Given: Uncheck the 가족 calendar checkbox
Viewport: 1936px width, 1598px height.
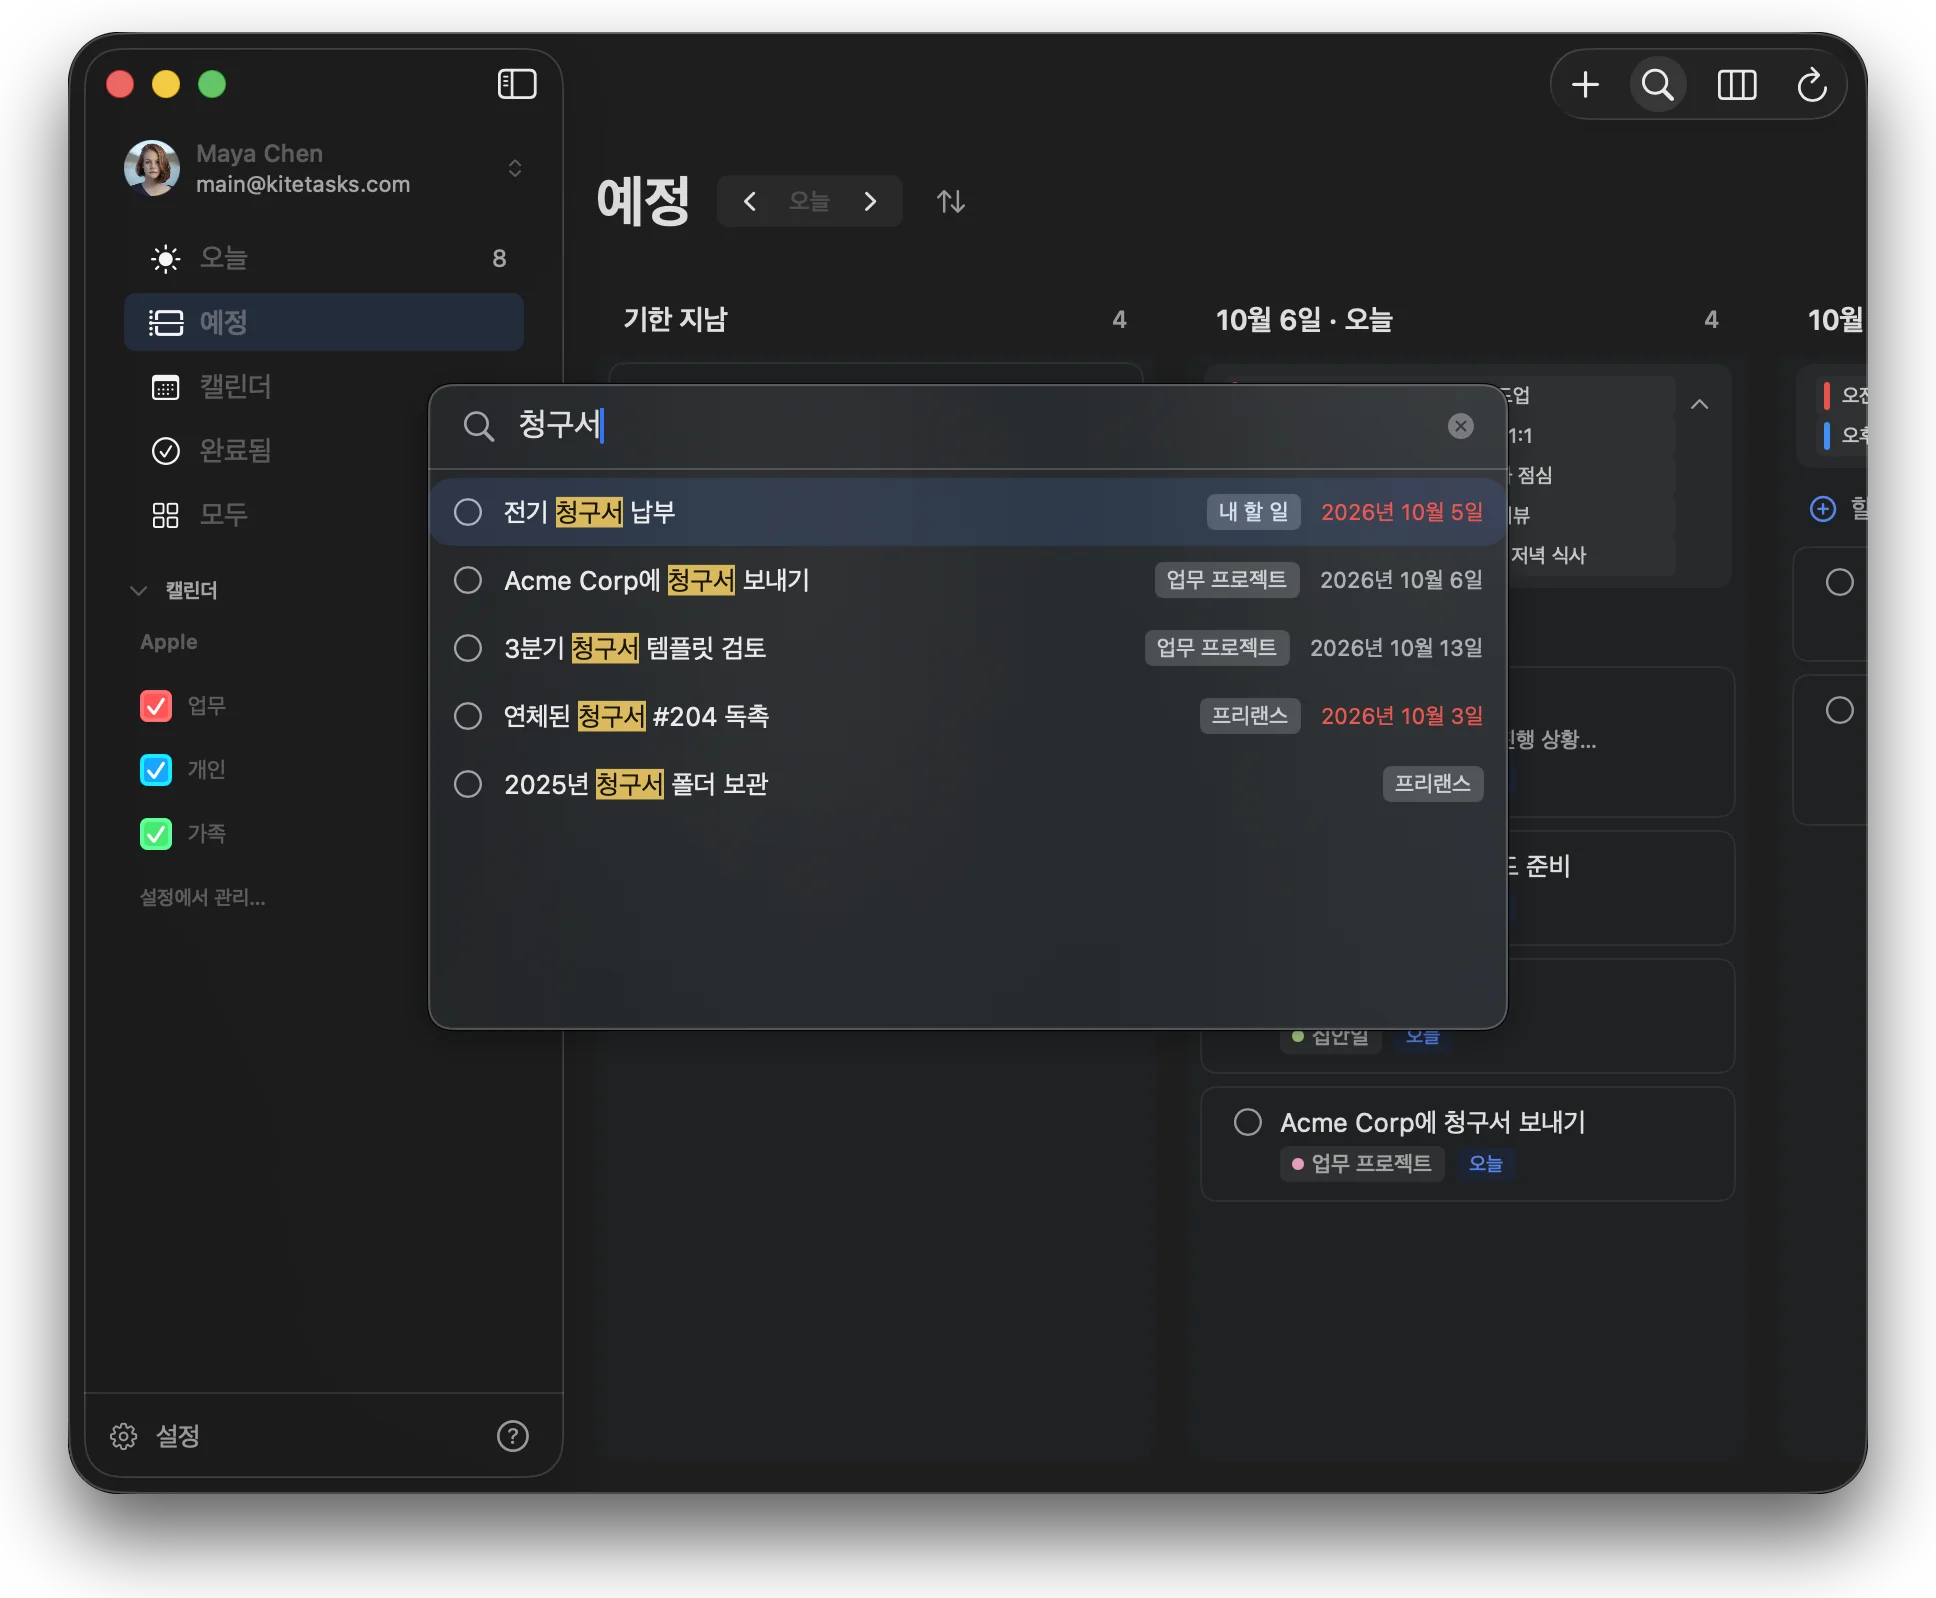Looking at the screenshot, I should tap(156, 834).
